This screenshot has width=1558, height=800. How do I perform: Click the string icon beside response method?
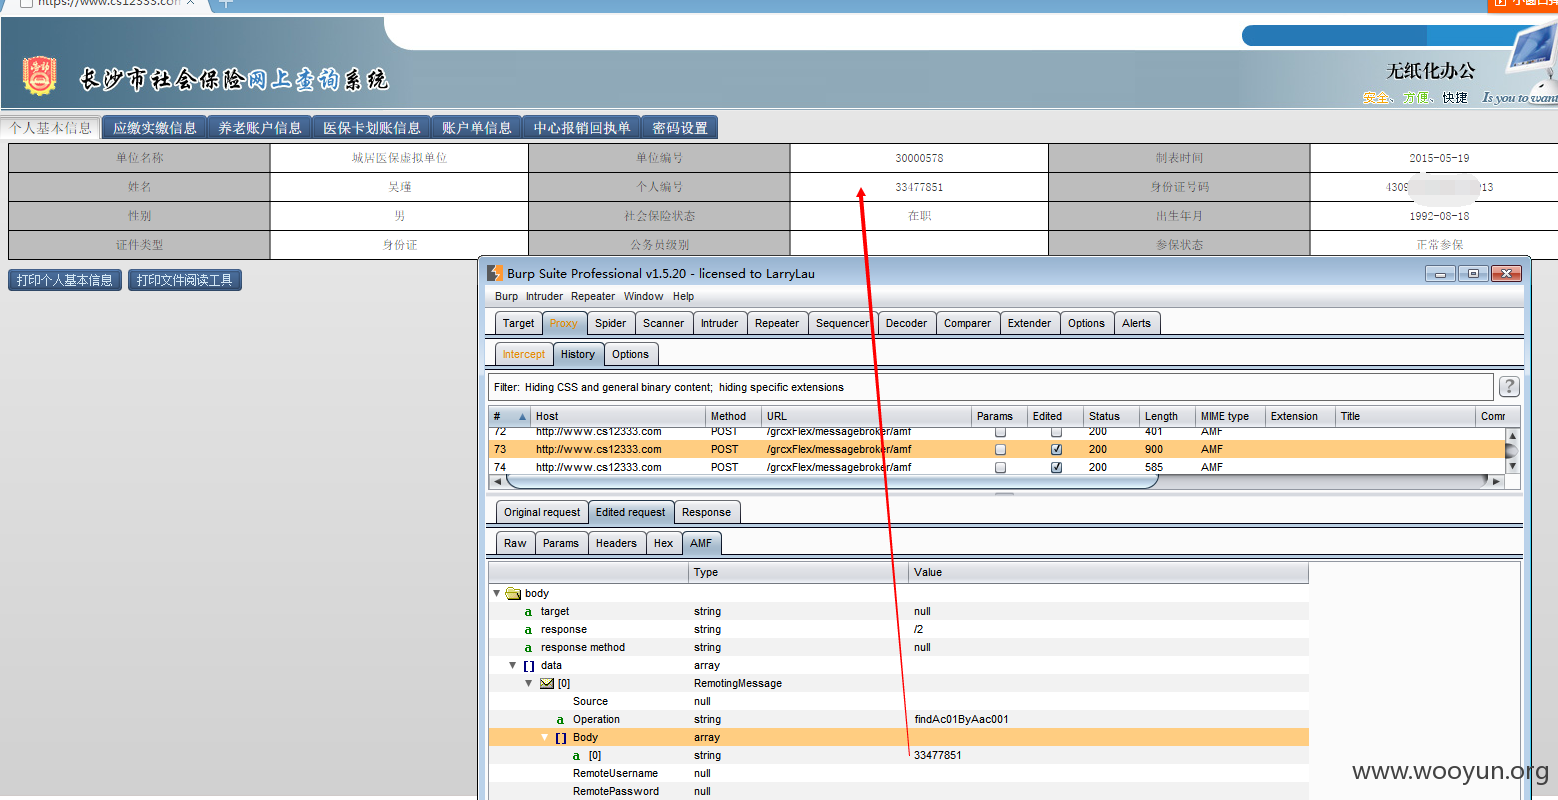tap(528, 647)
